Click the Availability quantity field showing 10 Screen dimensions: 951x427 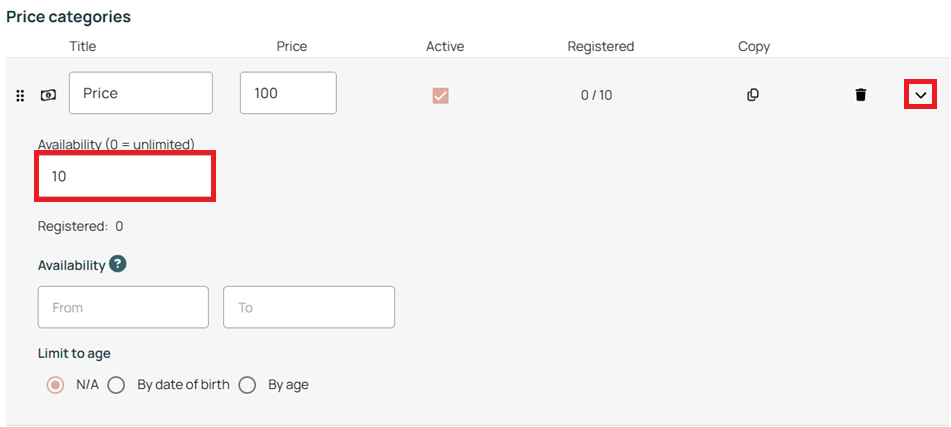[126, 176]
